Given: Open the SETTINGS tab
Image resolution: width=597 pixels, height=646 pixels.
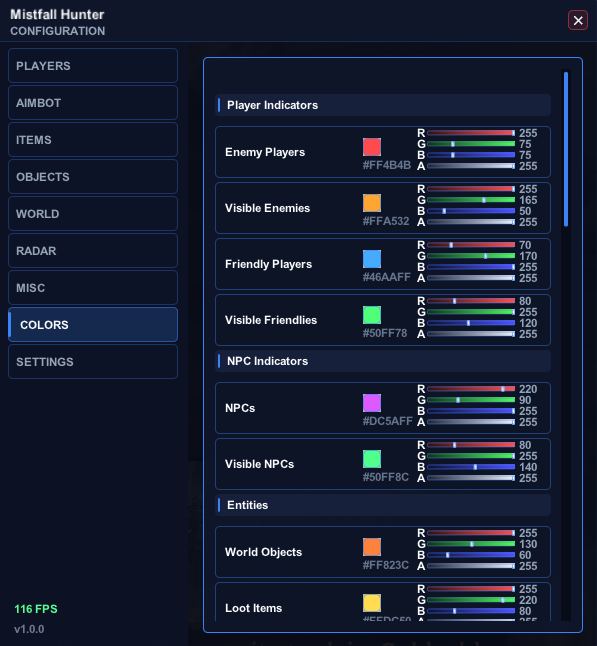Looking at the screenshot, I should [x=93, y=362].
